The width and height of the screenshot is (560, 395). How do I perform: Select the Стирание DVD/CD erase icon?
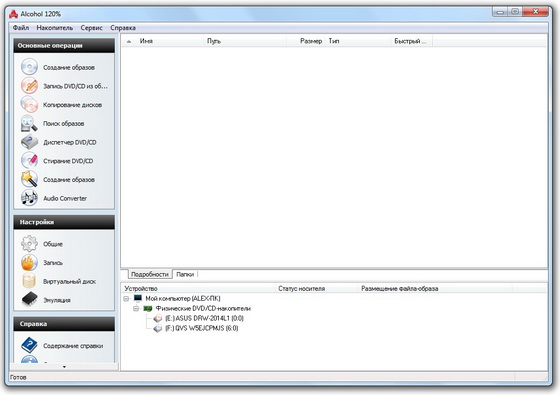click(x=29, y=161)
